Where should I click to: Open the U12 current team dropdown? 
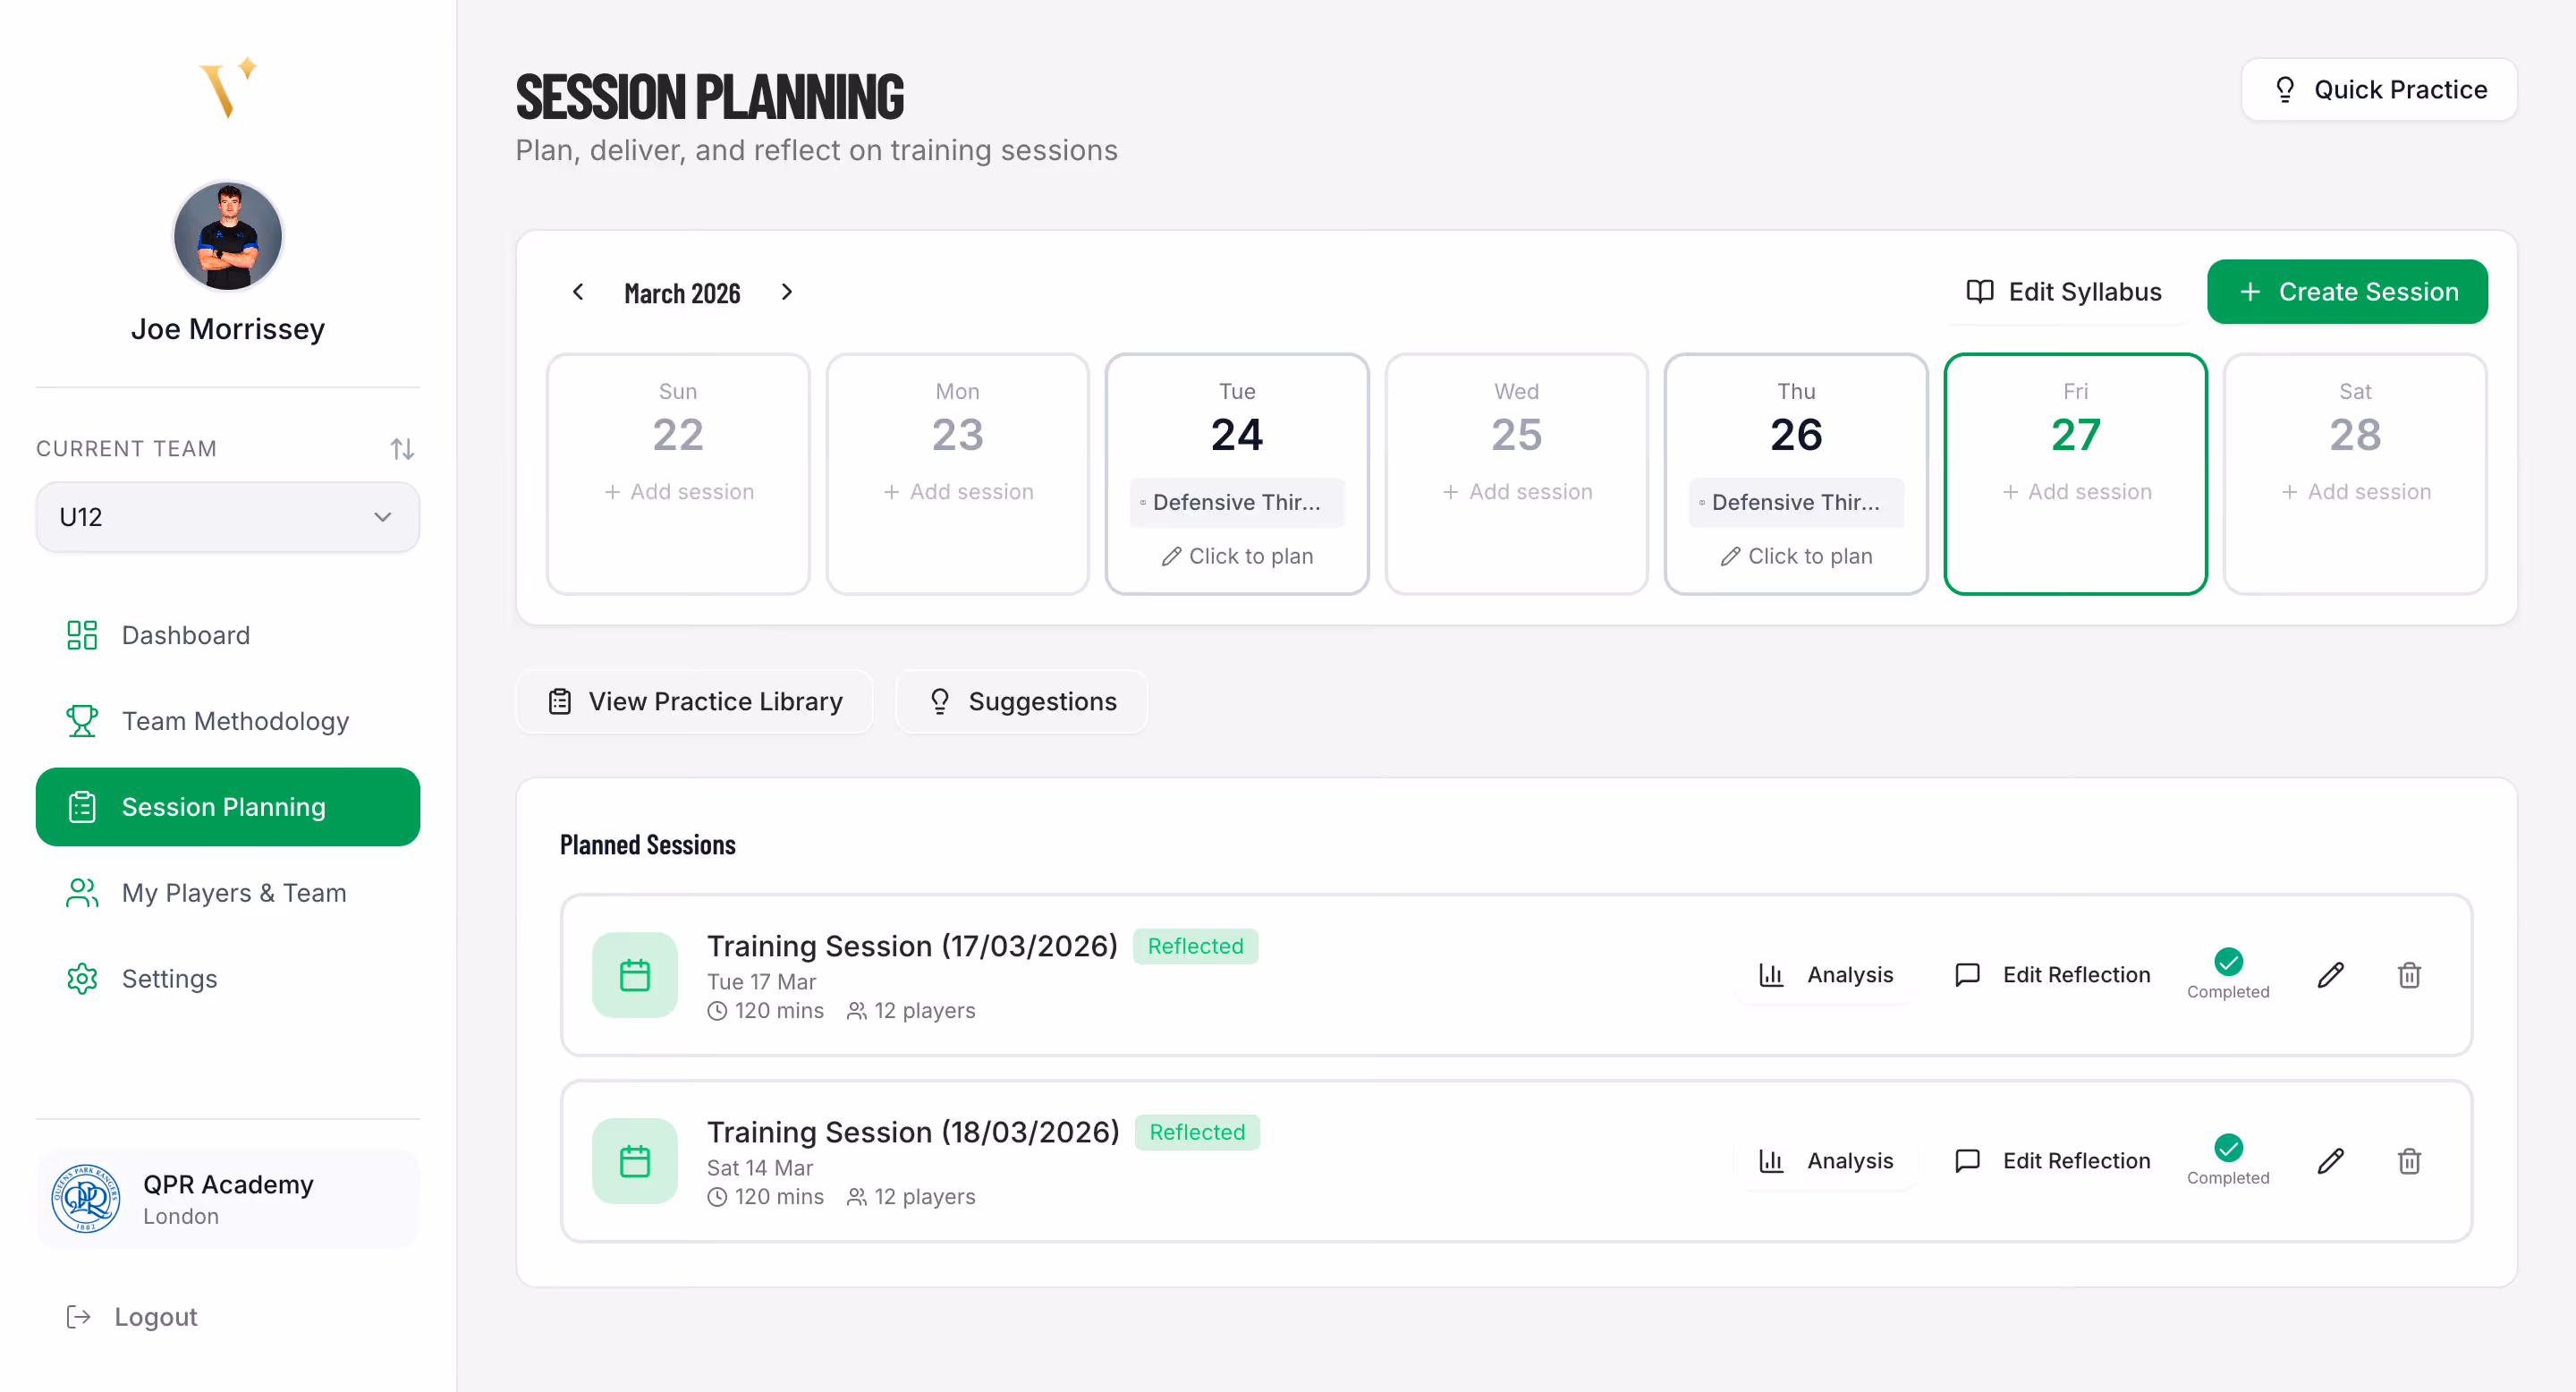point(228,517)
